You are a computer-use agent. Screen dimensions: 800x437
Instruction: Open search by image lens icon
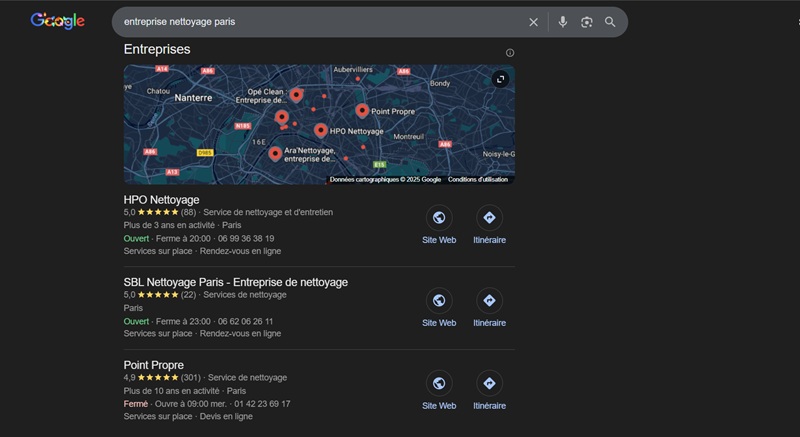point(586,22)
